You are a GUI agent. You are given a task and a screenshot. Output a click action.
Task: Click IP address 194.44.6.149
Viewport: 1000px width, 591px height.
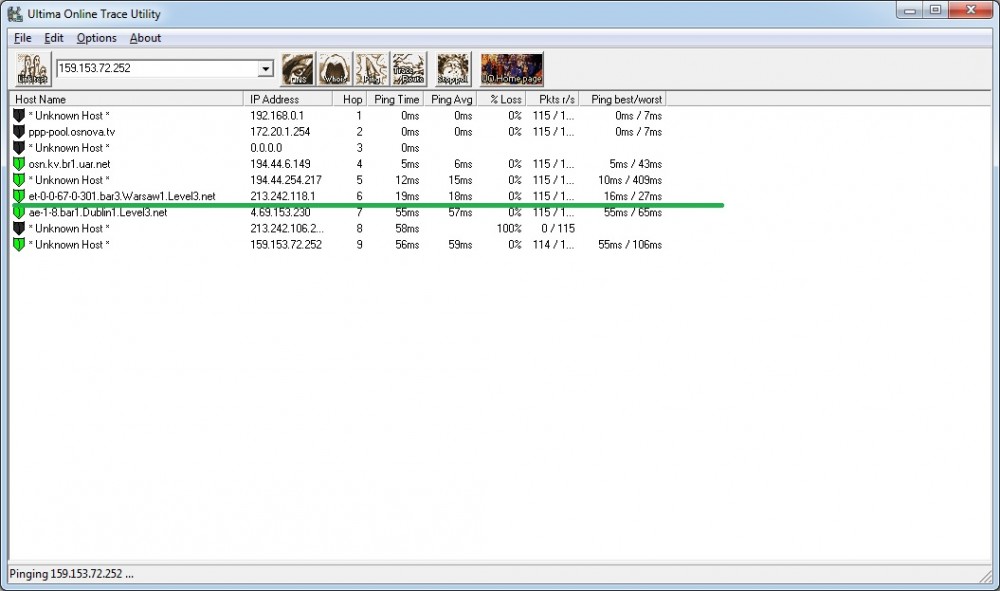[x=280, y=164]
